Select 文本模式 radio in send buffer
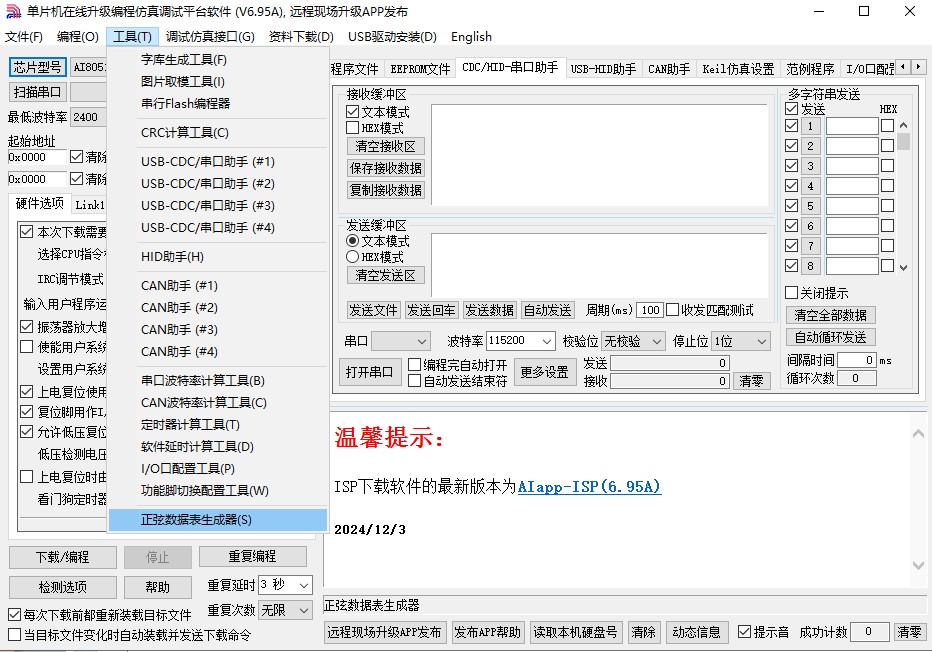This screenshot has width=932, height=652. pos(352,241)
